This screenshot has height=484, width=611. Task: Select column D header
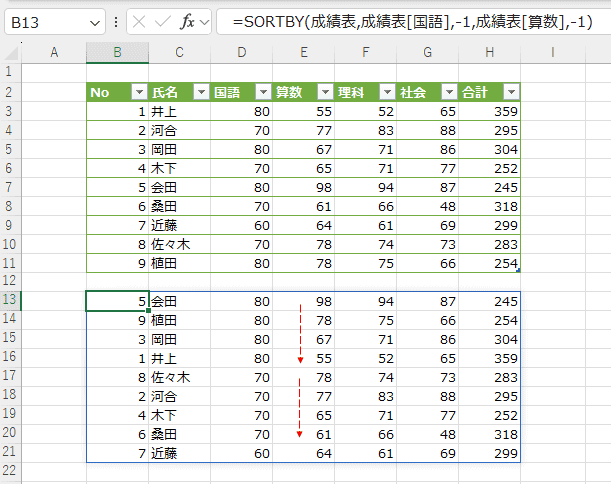242,52
